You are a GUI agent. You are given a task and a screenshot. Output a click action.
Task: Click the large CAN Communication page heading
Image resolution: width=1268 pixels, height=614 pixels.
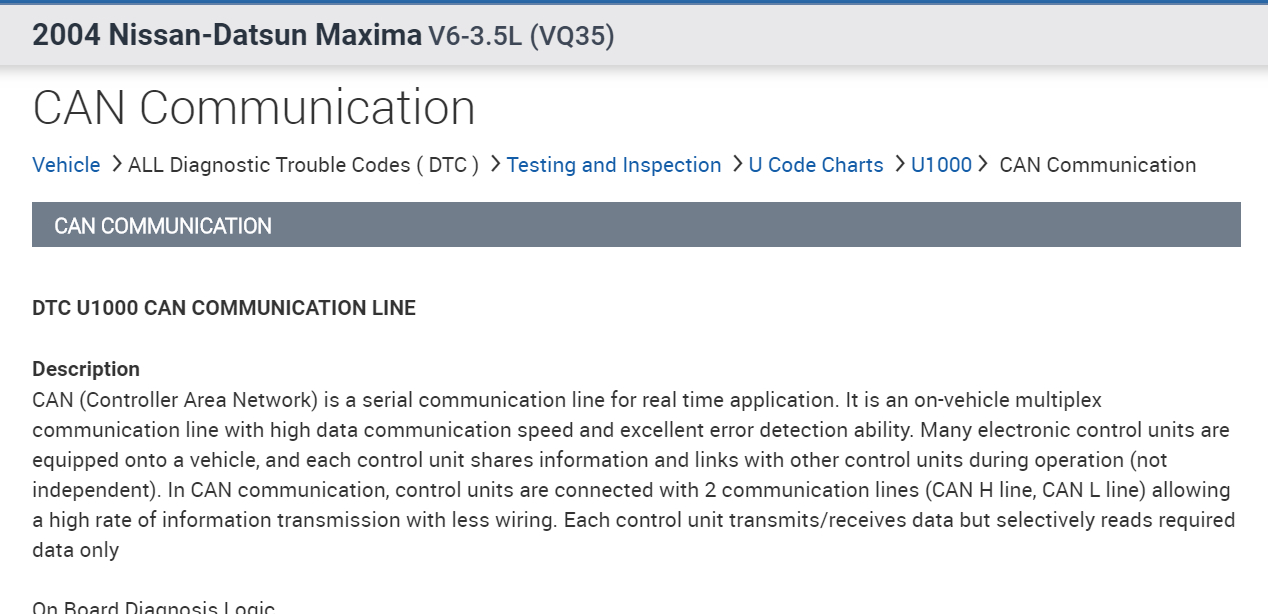pos(254,108)
